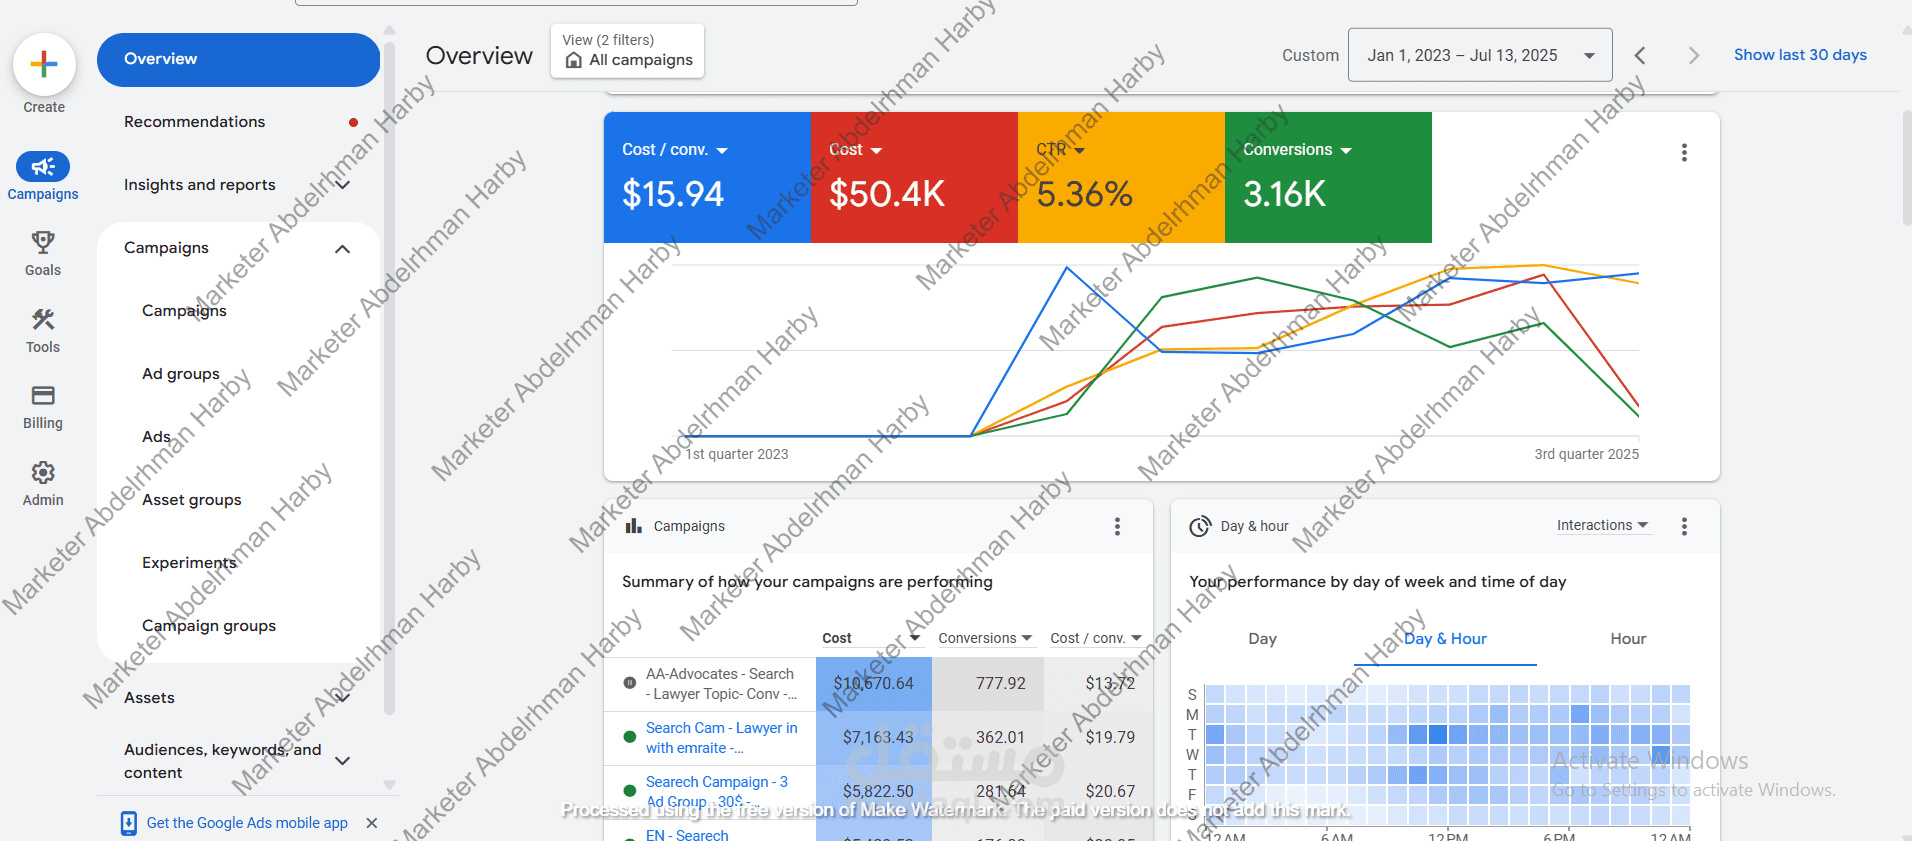1912x841 pixels.
Task: Collapse the Campaigns section in the sidebar
Action: 342,249
